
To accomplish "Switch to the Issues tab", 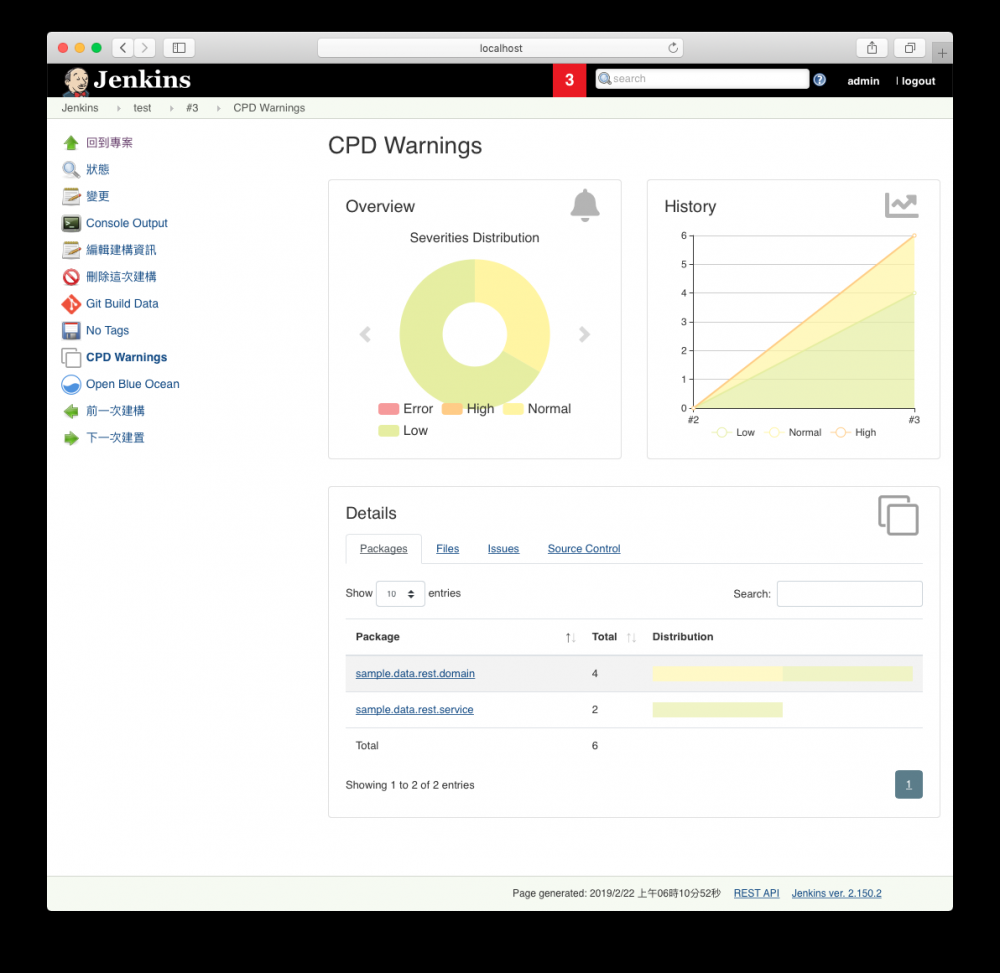I will 503,548.
